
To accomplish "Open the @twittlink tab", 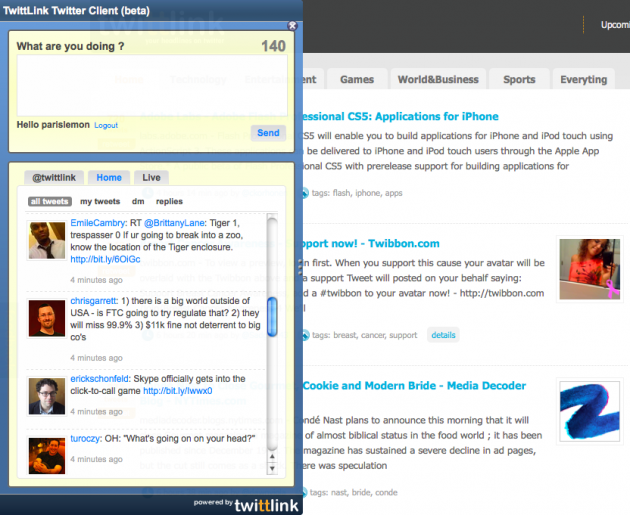I will click(53, 177).
